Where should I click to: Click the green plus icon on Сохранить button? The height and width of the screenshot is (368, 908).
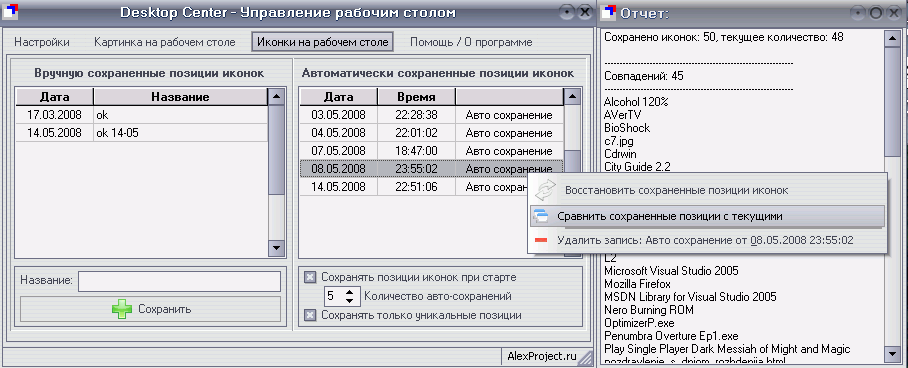point(122,309)
